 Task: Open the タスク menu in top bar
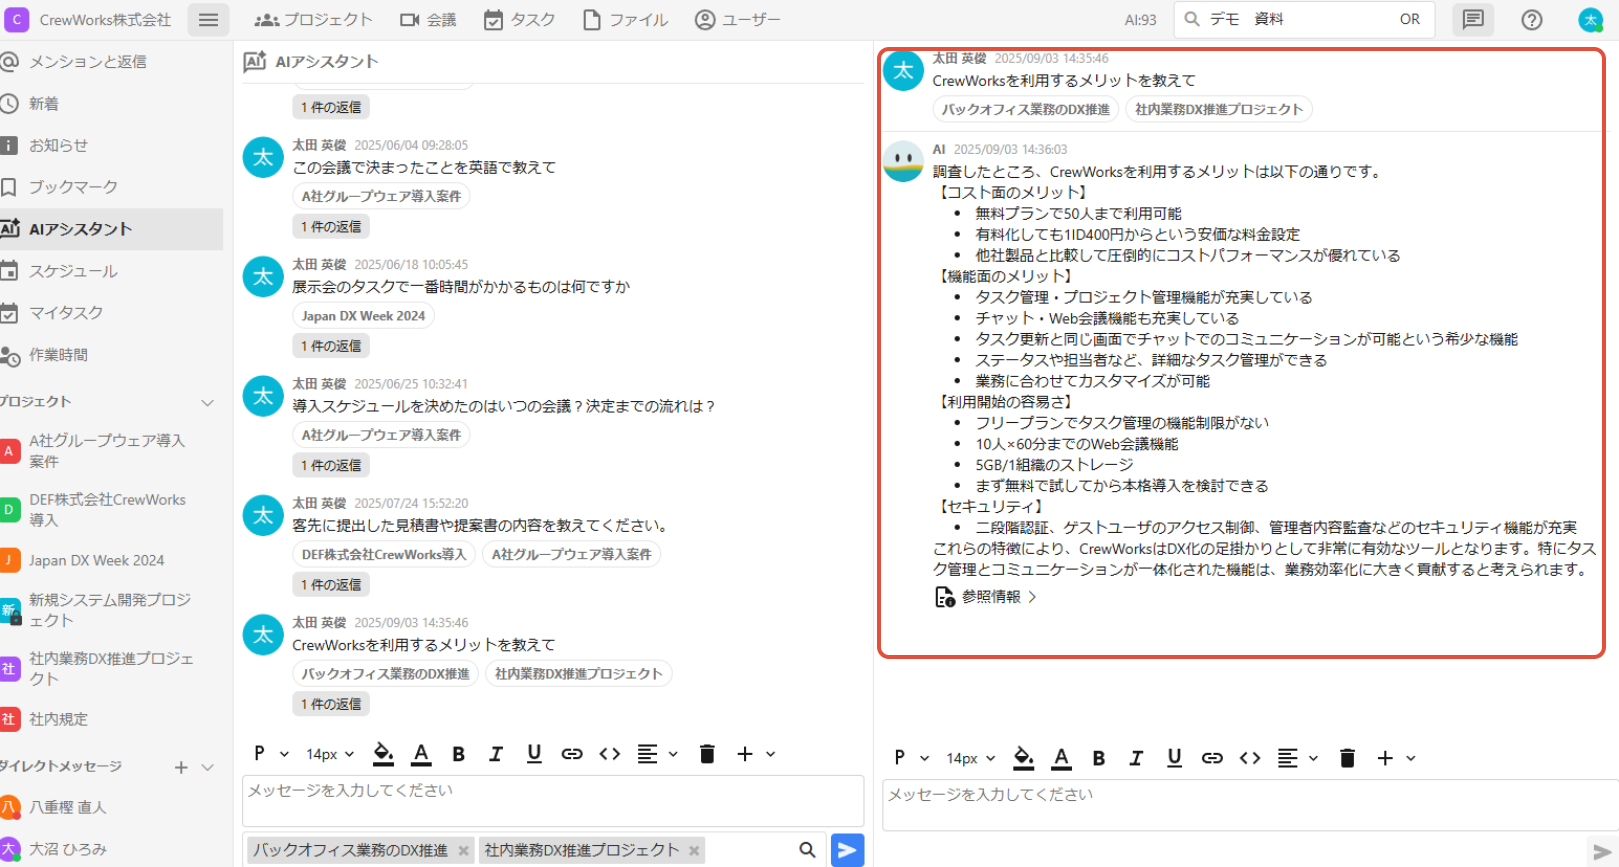519,20
